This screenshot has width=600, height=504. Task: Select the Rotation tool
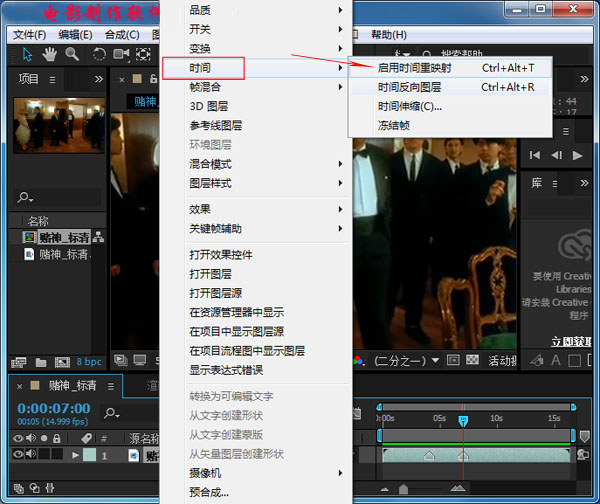(x=99, y=54)
